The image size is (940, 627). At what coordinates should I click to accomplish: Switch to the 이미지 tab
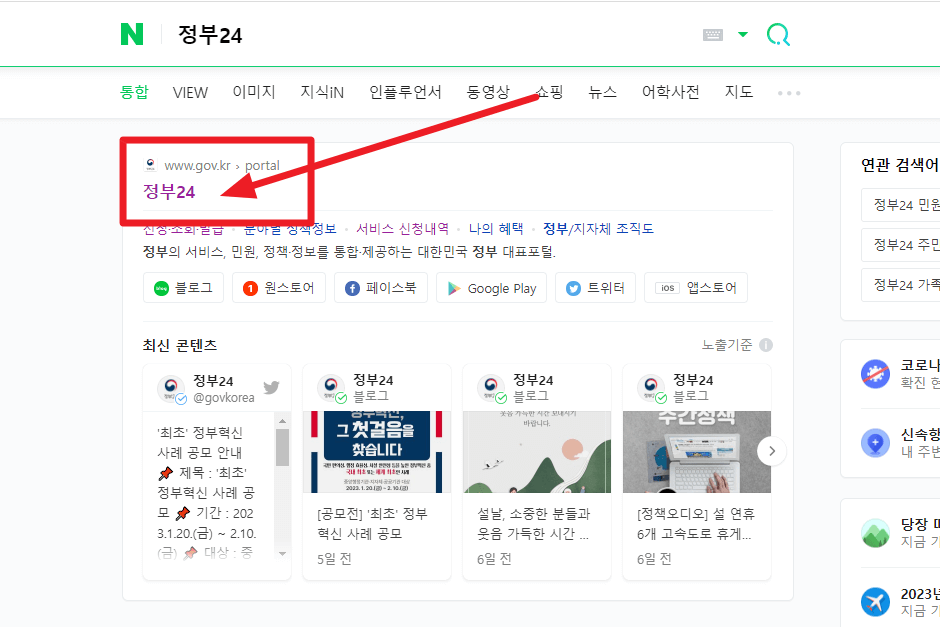click(x=254, y=92)
